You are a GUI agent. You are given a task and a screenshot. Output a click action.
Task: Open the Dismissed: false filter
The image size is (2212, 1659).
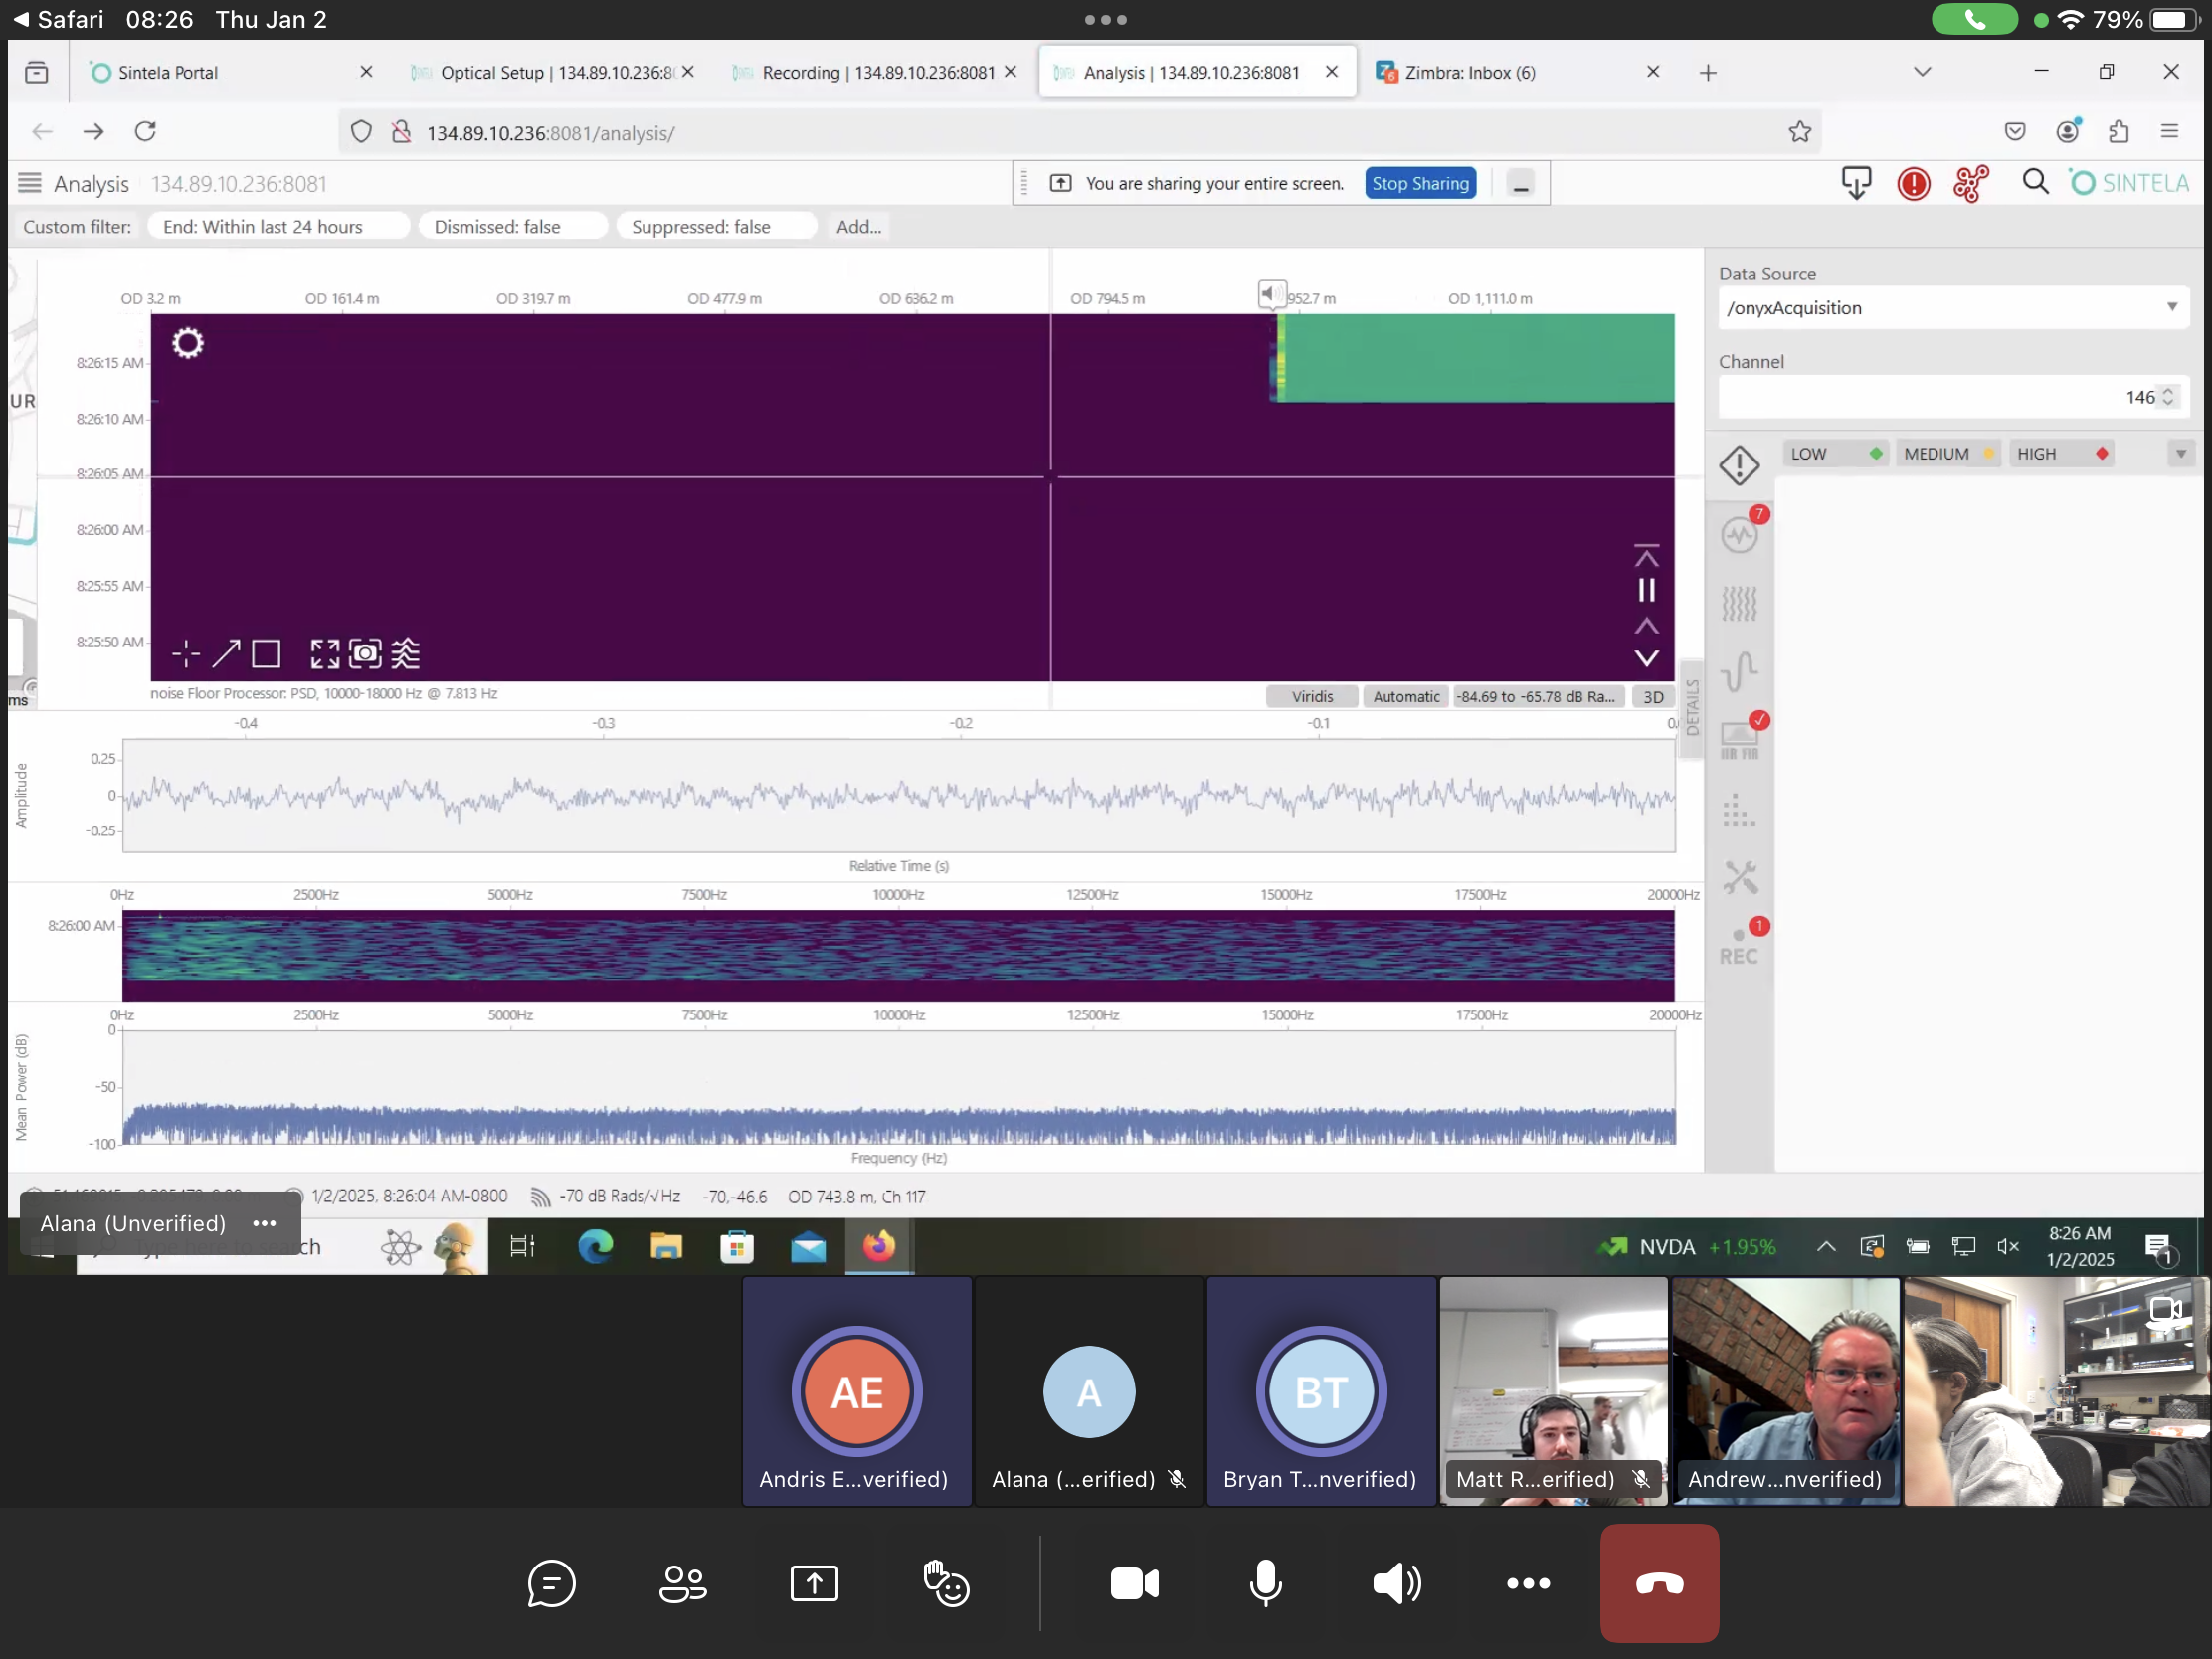(513, 227)
